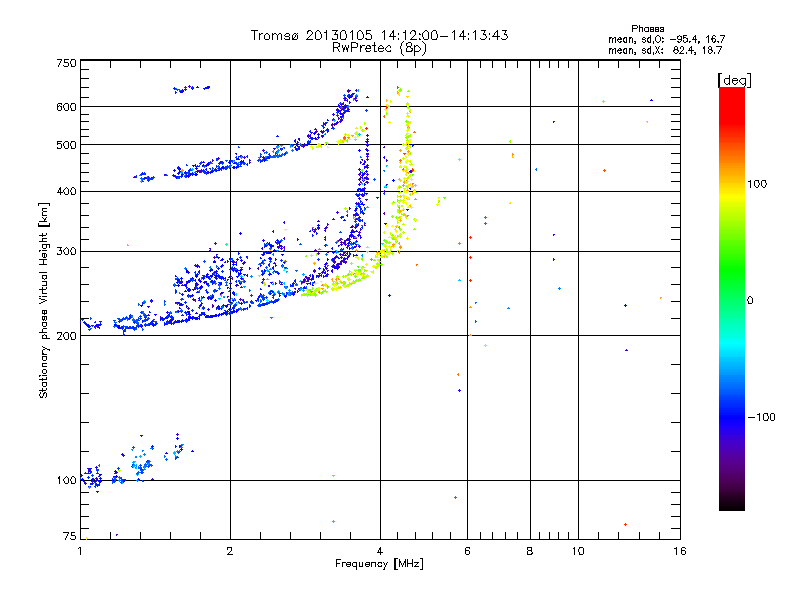Click the 'Stationary phase Virtual Height [km]' axis label

[x=44, y=301]
